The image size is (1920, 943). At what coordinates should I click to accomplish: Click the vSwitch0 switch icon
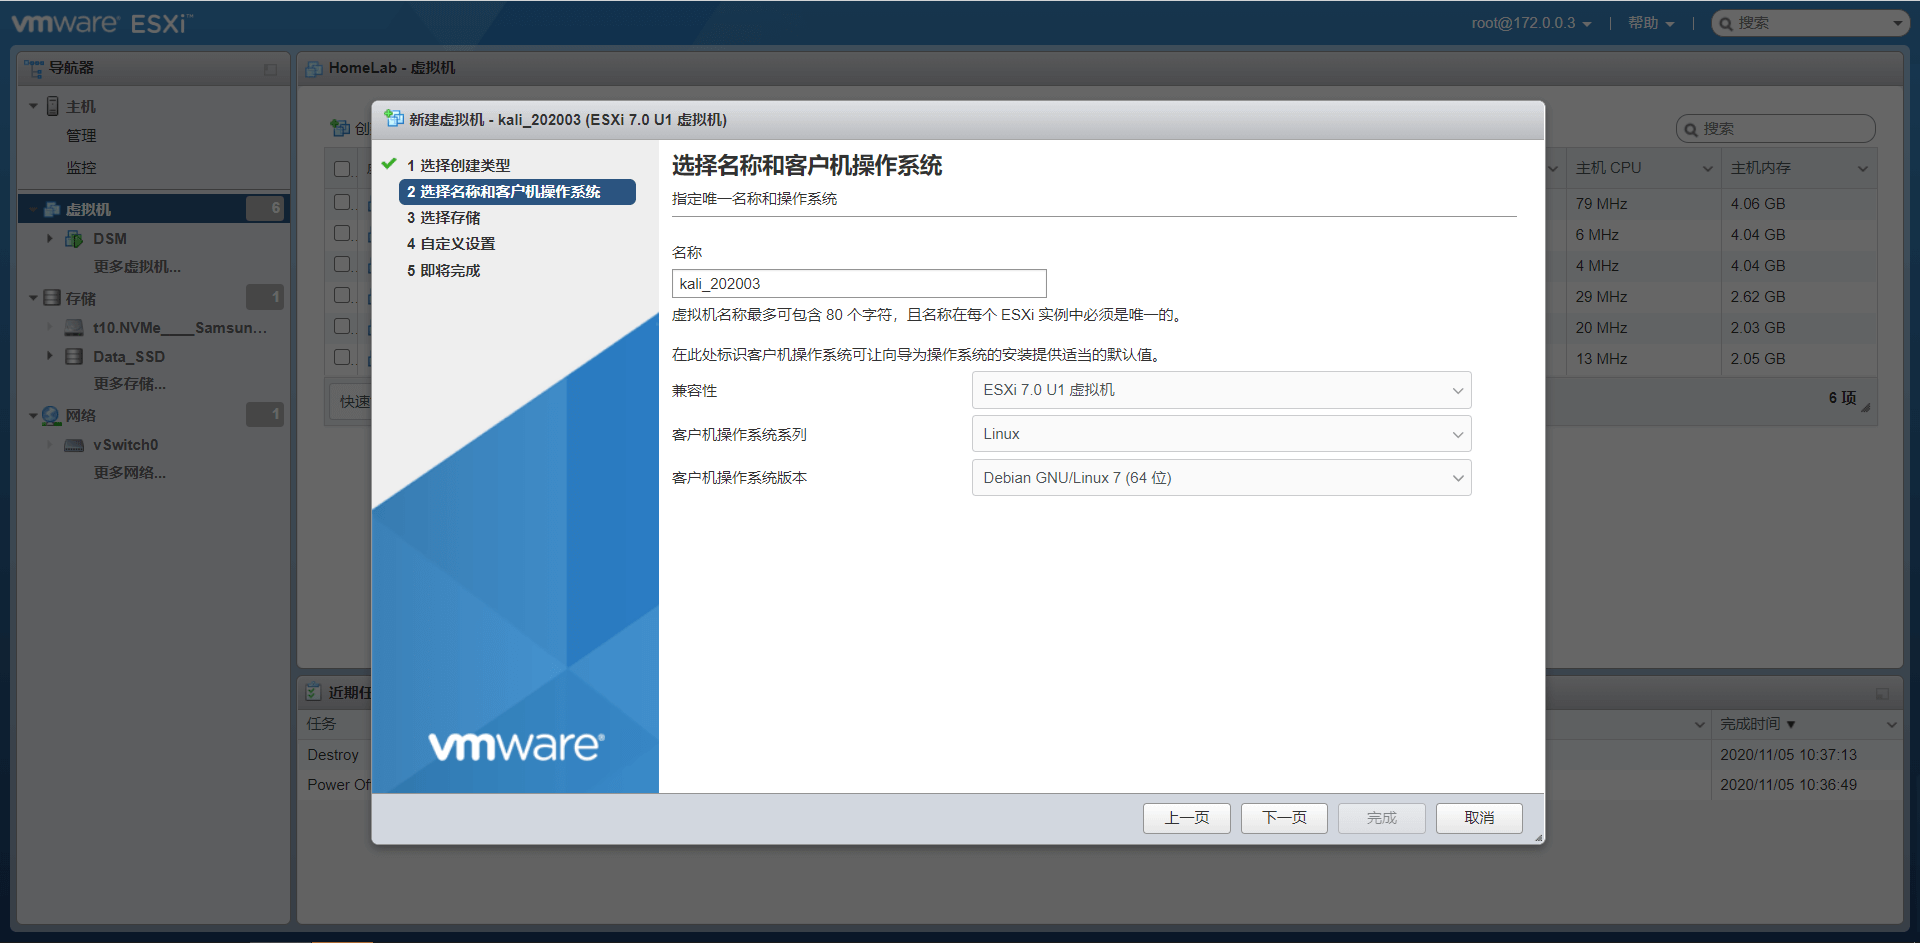tap(74, 445)
